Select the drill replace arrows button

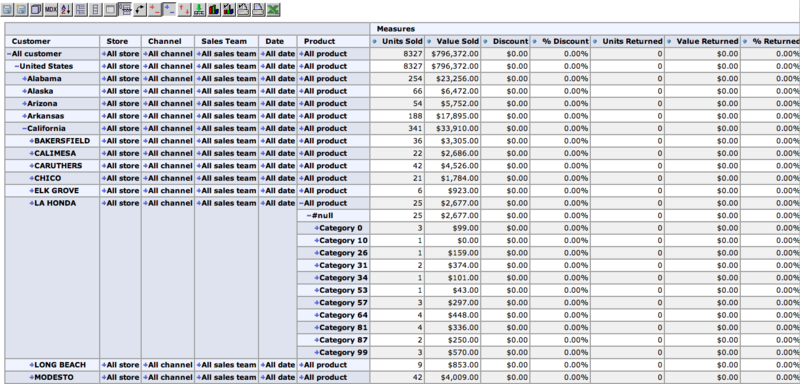tap(184, 9)
